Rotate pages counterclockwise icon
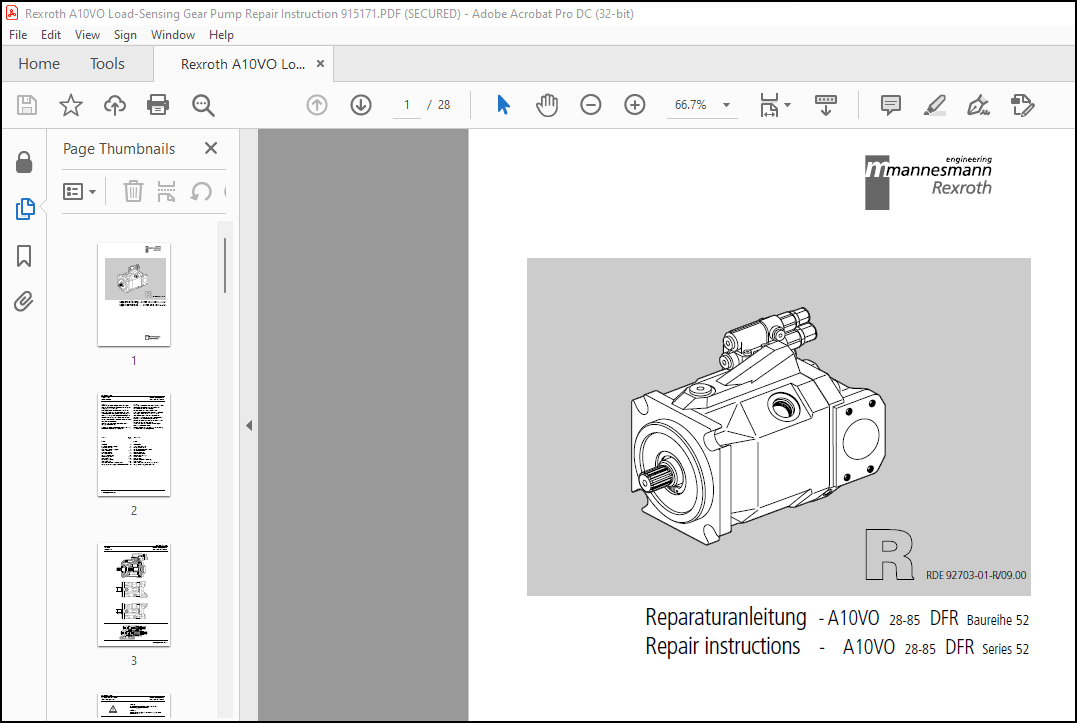 point(201,191)
